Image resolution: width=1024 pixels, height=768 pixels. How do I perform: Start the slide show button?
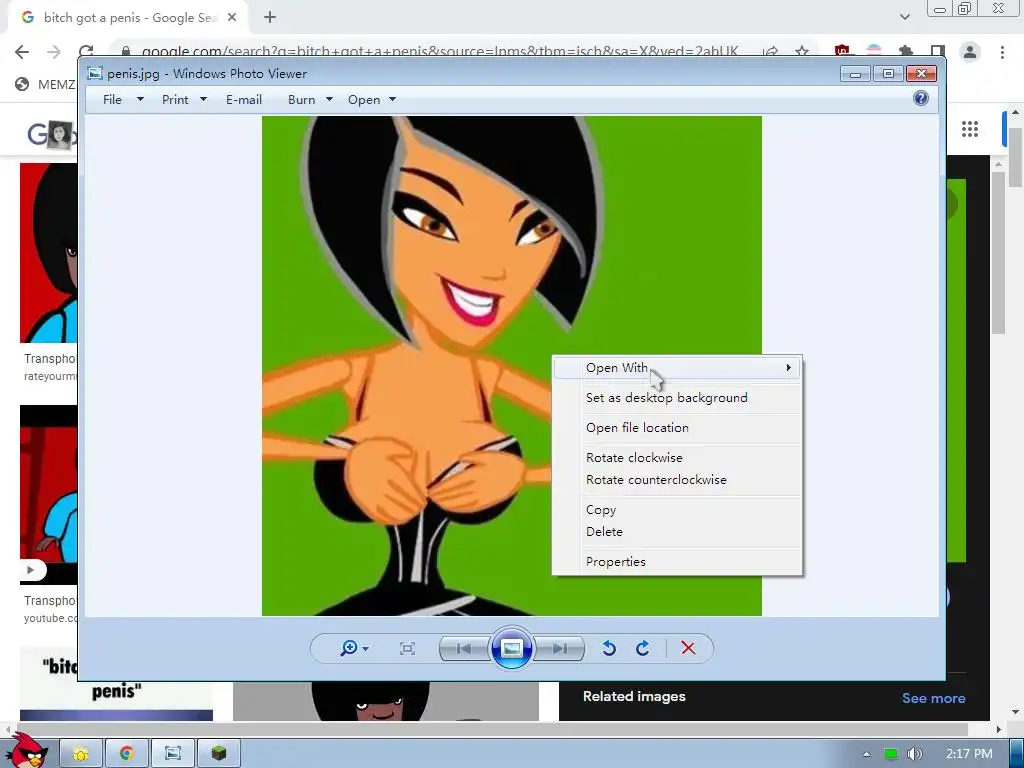pyautogui.click(x=511, y=648)
